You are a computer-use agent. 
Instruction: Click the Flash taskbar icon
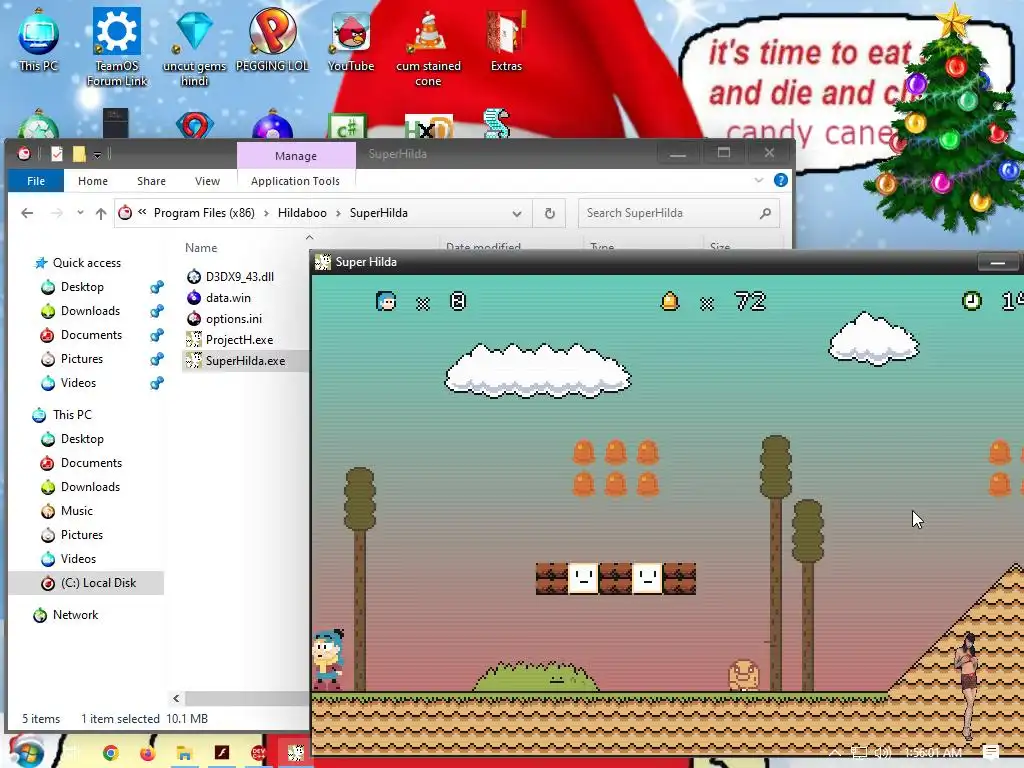[222, 752]
